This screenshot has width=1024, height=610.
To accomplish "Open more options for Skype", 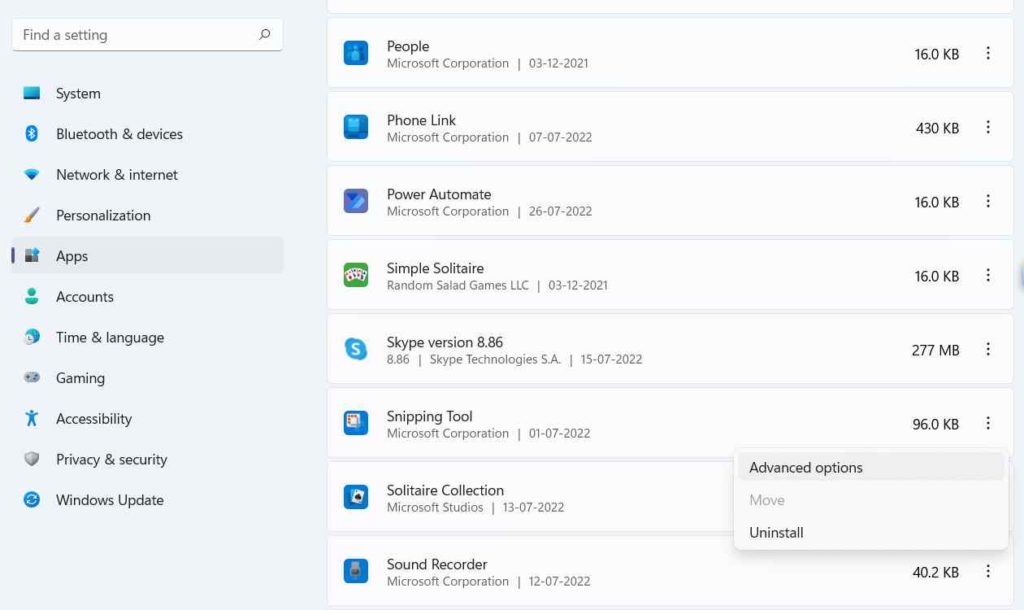I will 989,350.
